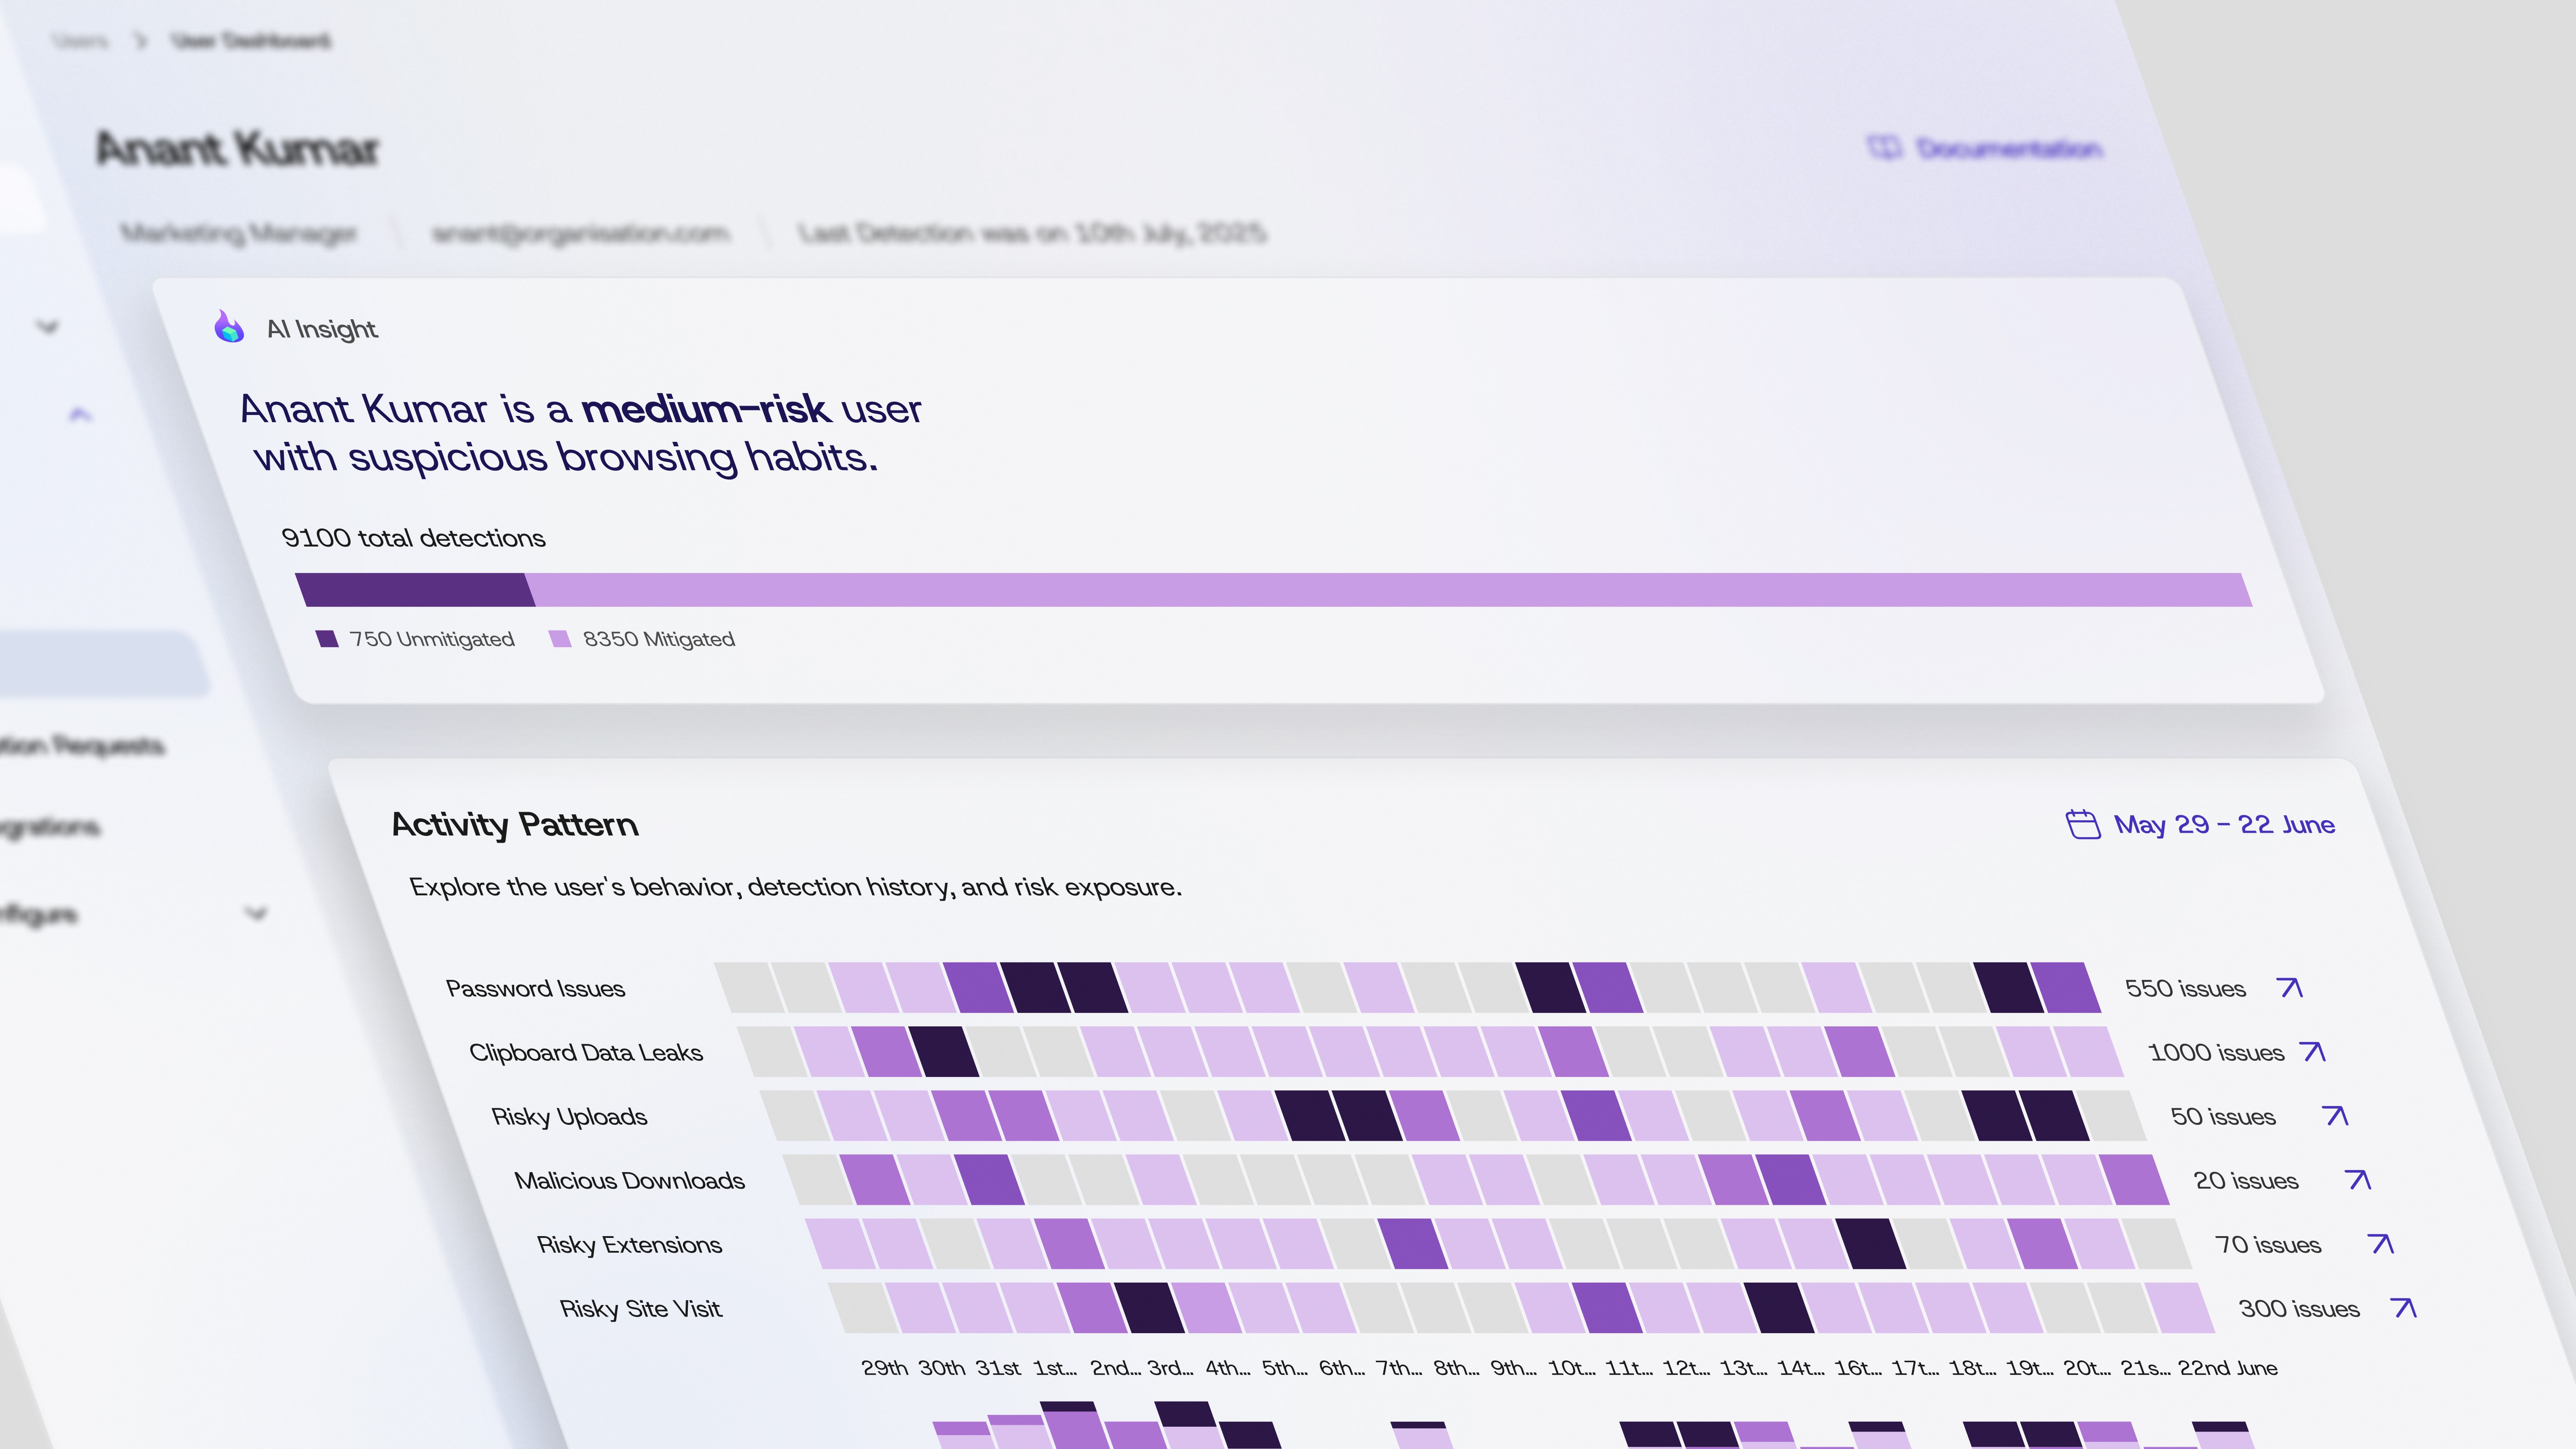
Task: Click the Documentation book icon
Action: [1884, 148]
